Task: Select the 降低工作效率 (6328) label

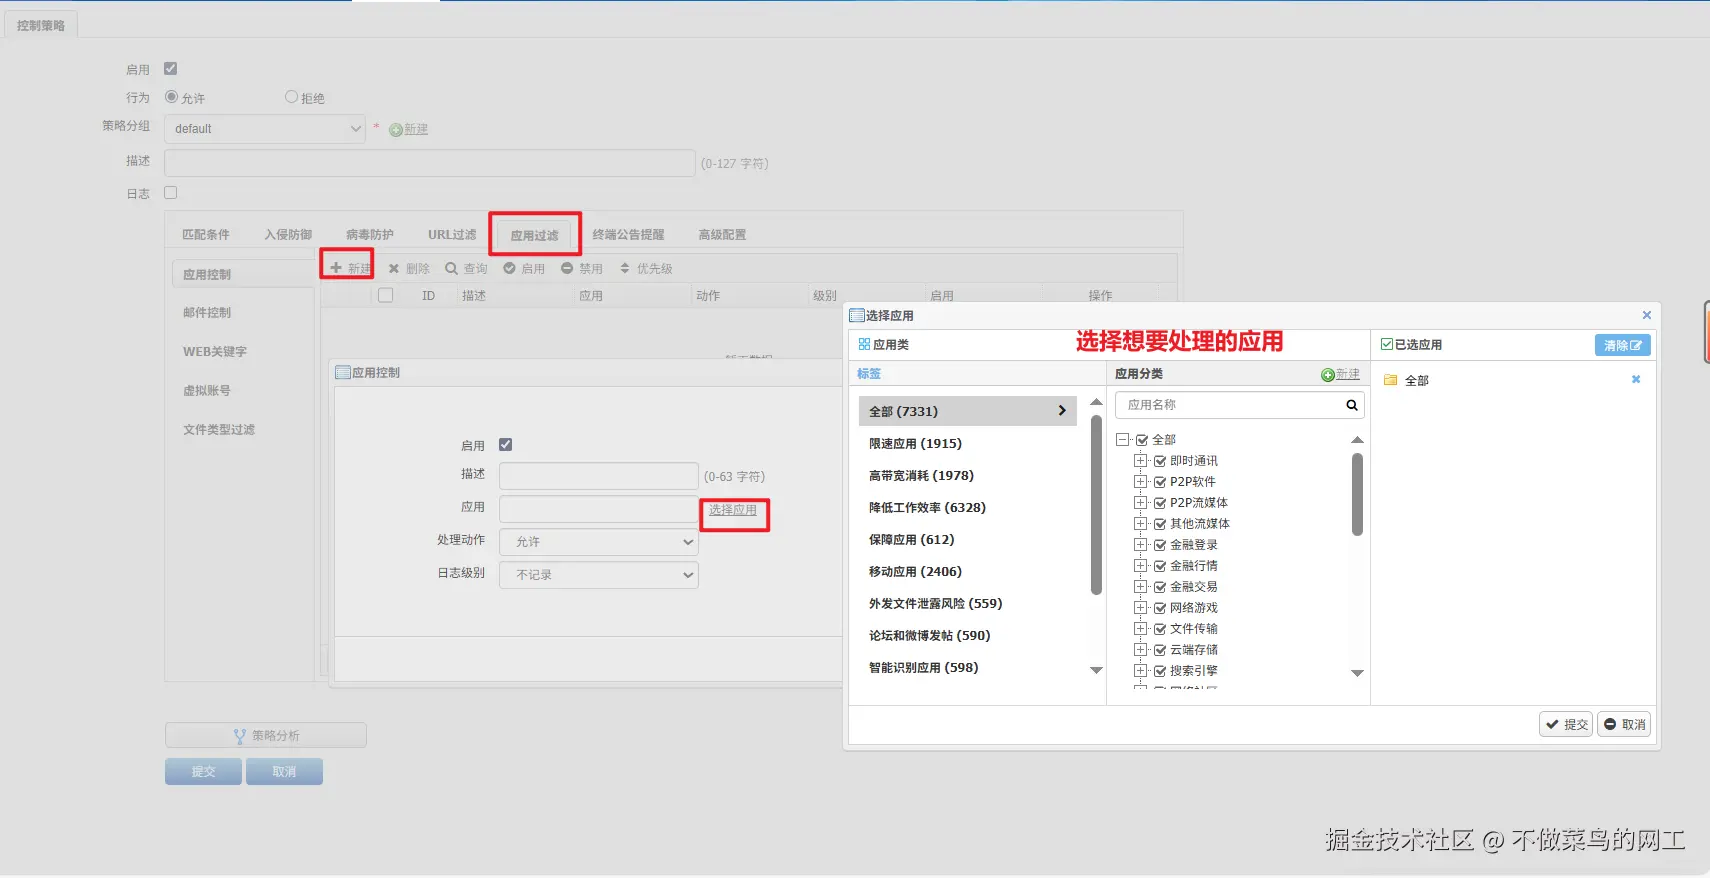Action: pyautogui.click(x=927, y=507)
